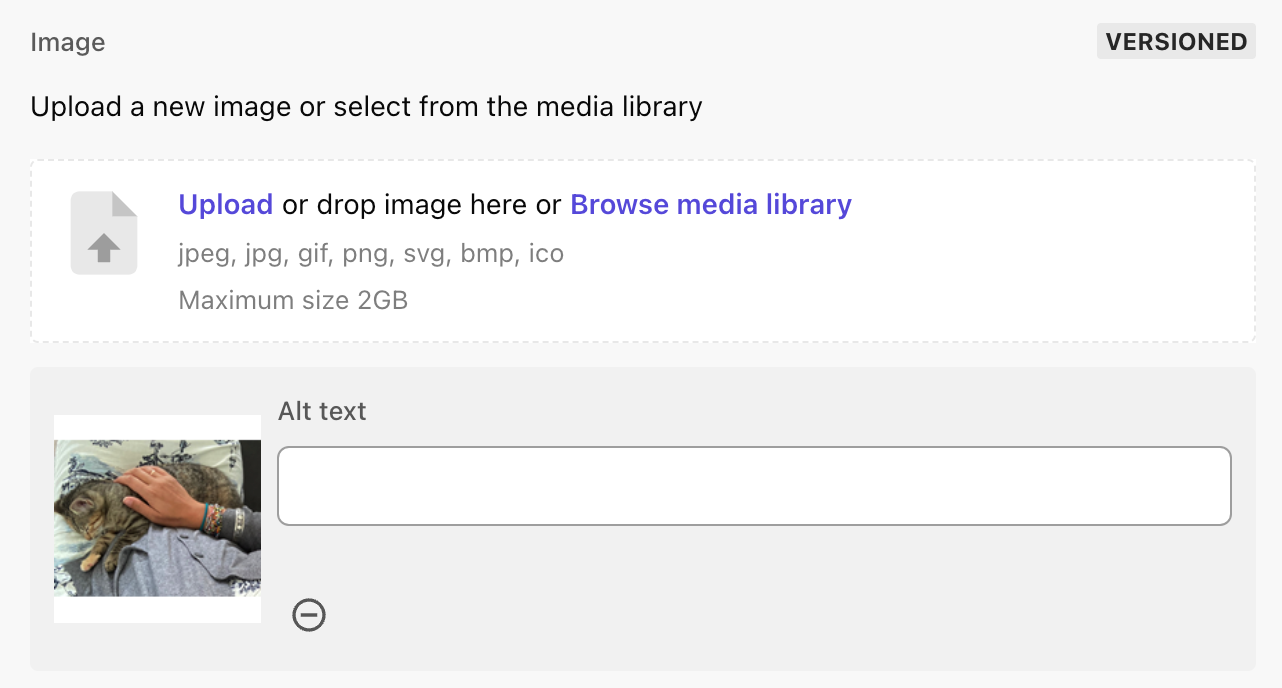Open the Browse media library link
The image size is (1282, 688).
[x=710, y=205]
